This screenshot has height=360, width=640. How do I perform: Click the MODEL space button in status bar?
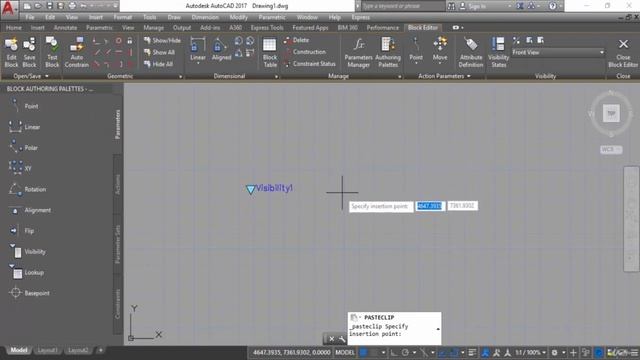(x=345, y=353)
